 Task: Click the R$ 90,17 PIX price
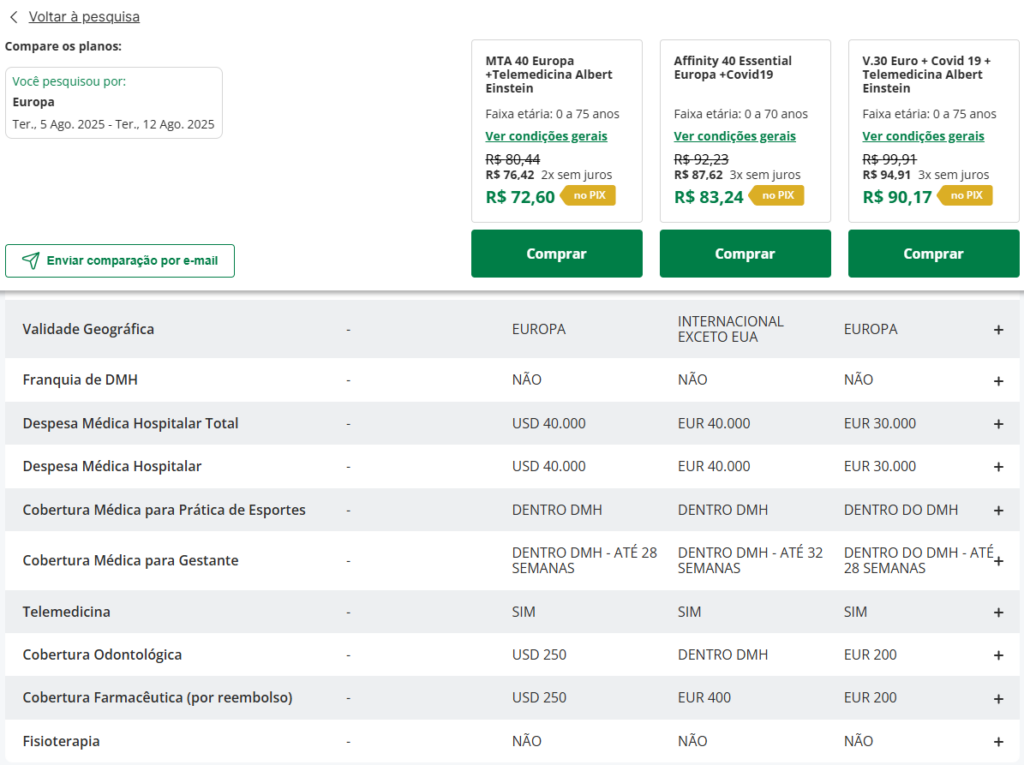click(897, 197)
